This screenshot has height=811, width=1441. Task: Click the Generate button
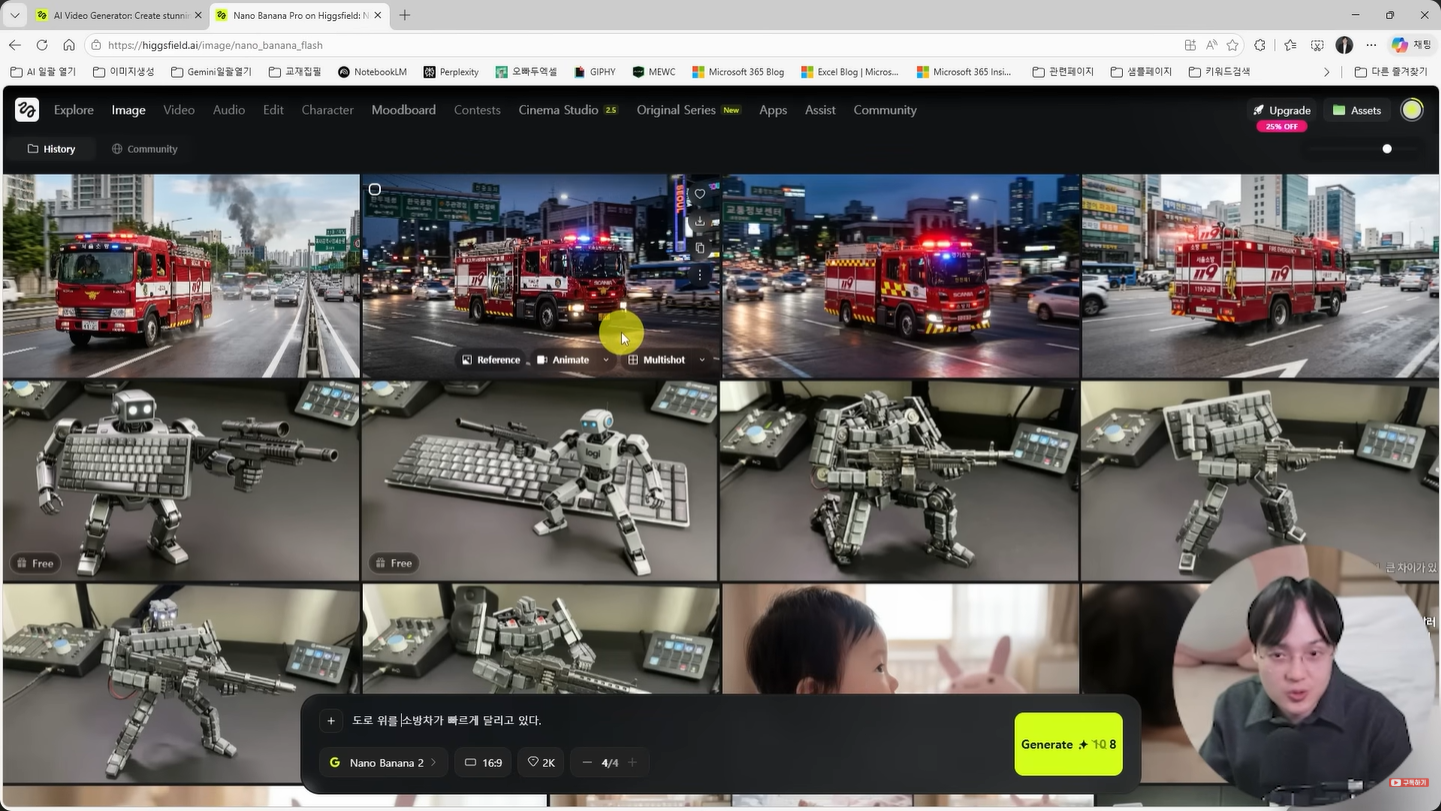[x=1068, y=744]
